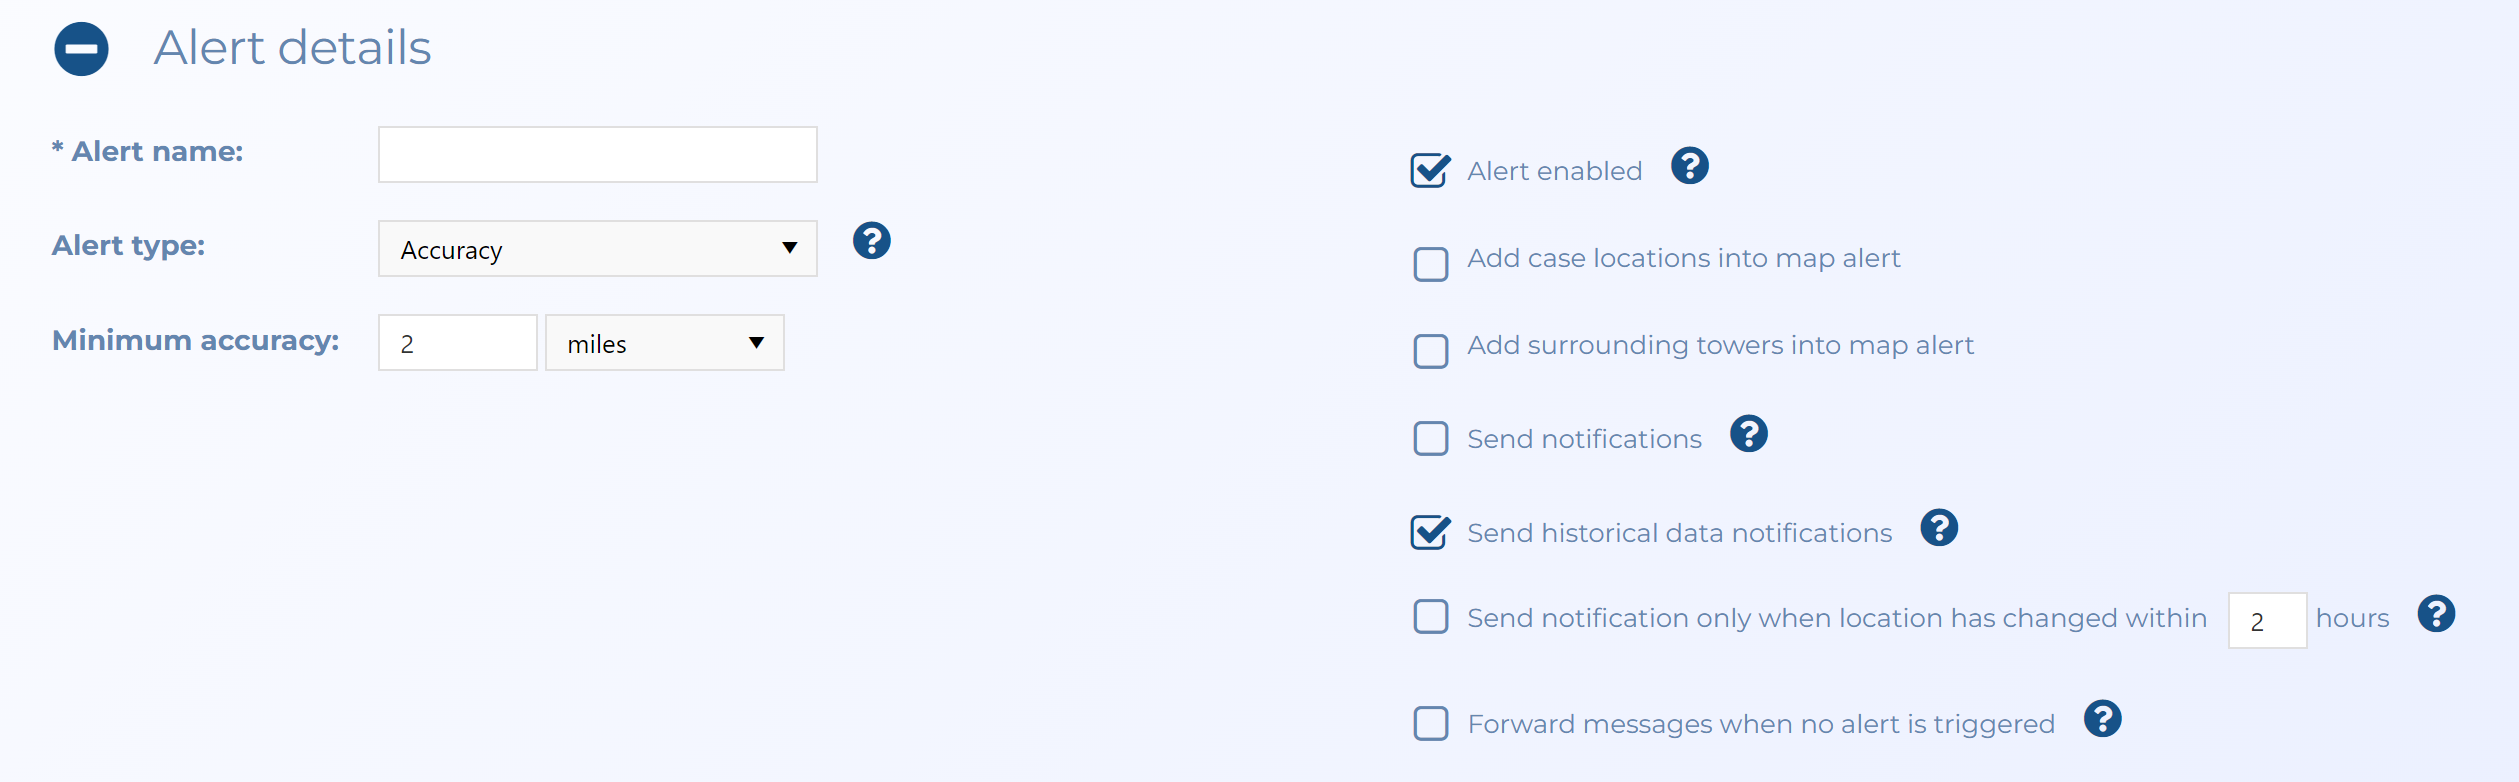Open the Alert type Accuracy dropdown
The height and width of the screenshot is (782, 2519).
click(x=597, y=249)
